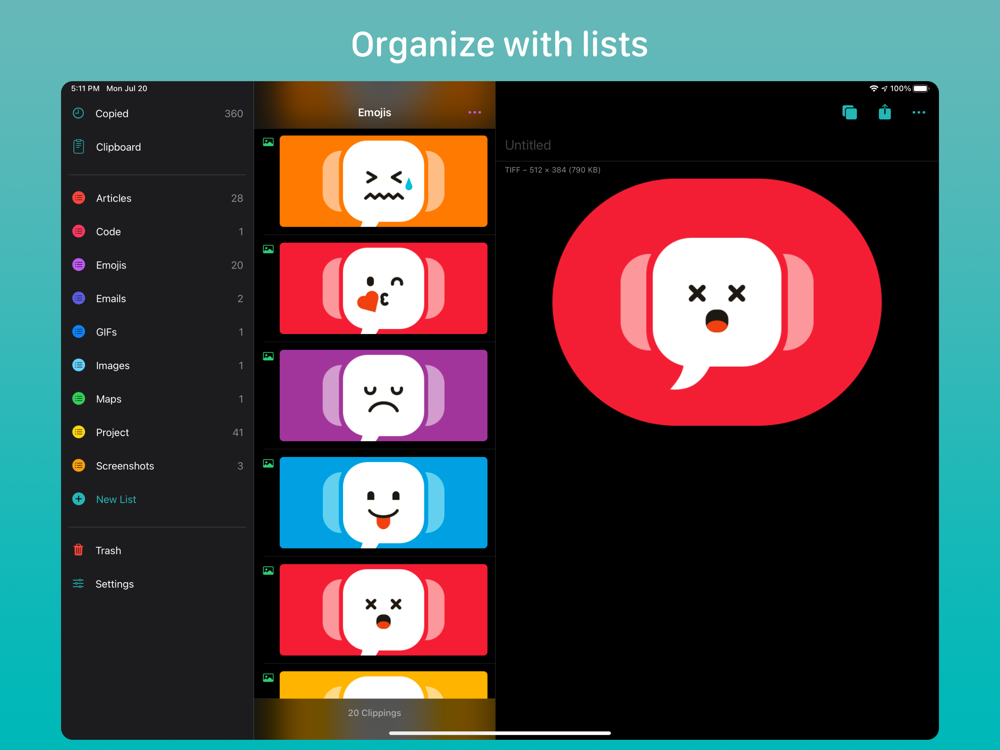Click the New List plus icon
This screenshot has width=1000, height=750.
[78, 499]
